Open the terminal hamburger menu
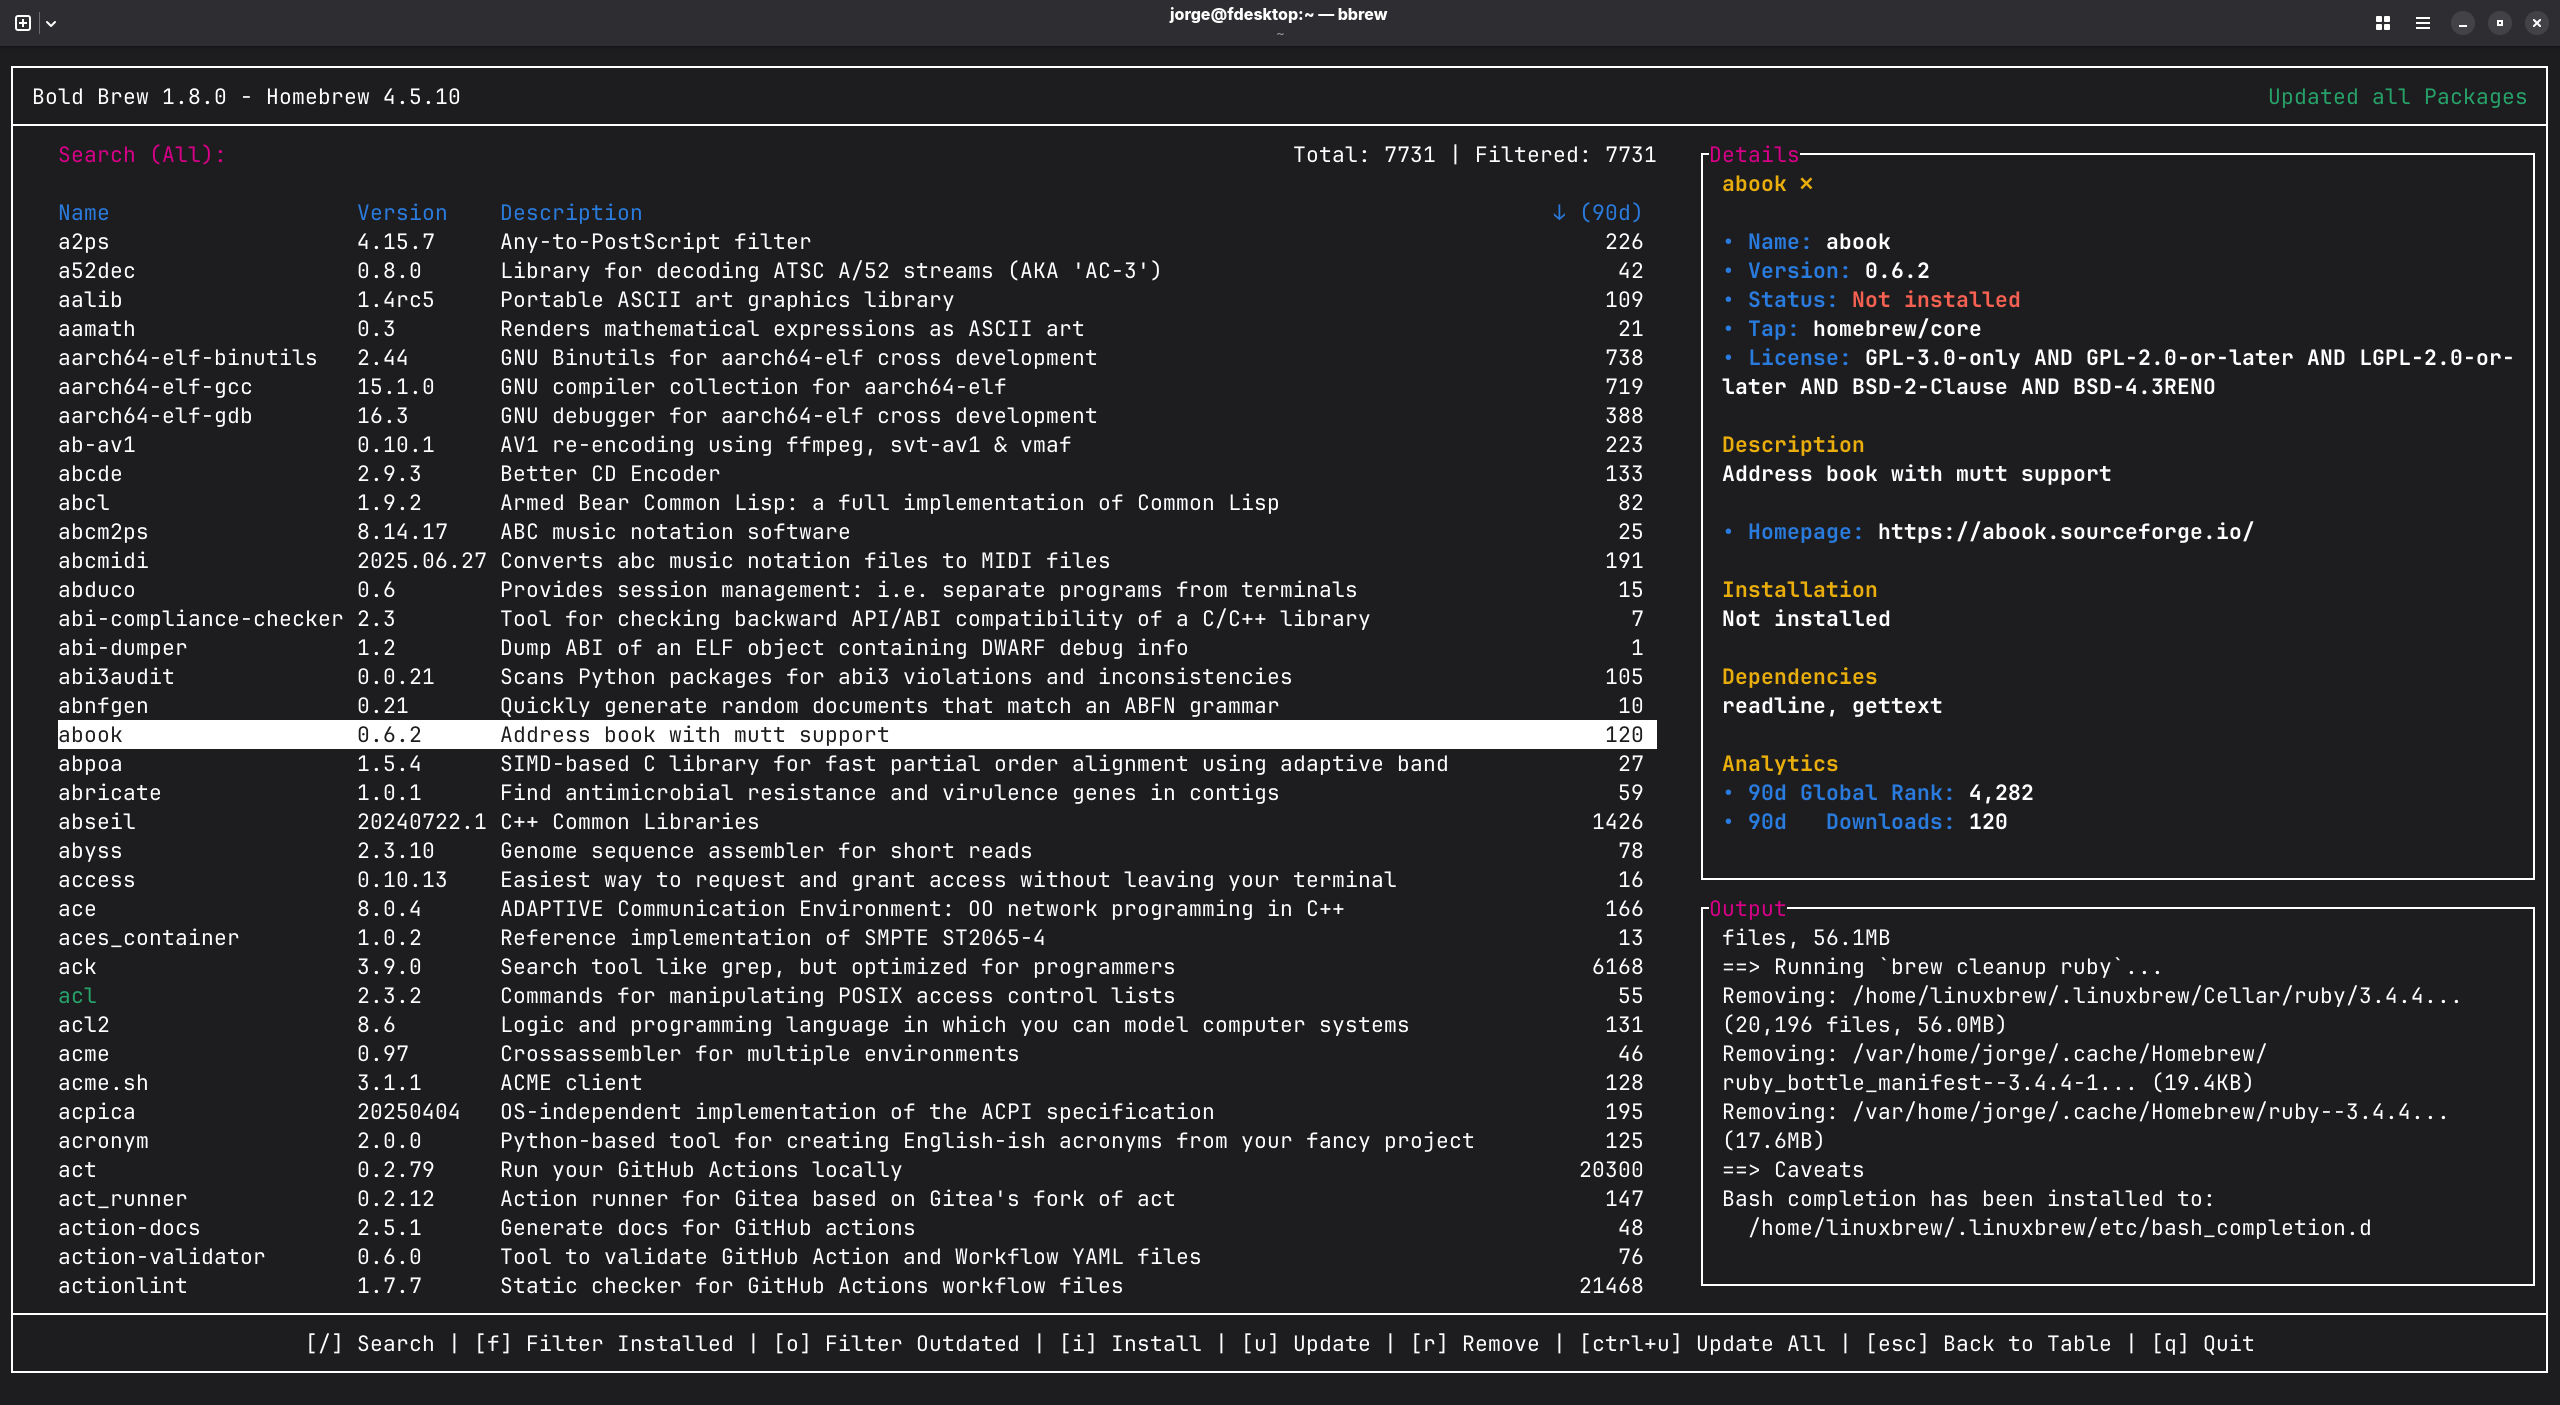Image resolution: width=2560 pixels, height=1405 pixels. [2422, 23]
